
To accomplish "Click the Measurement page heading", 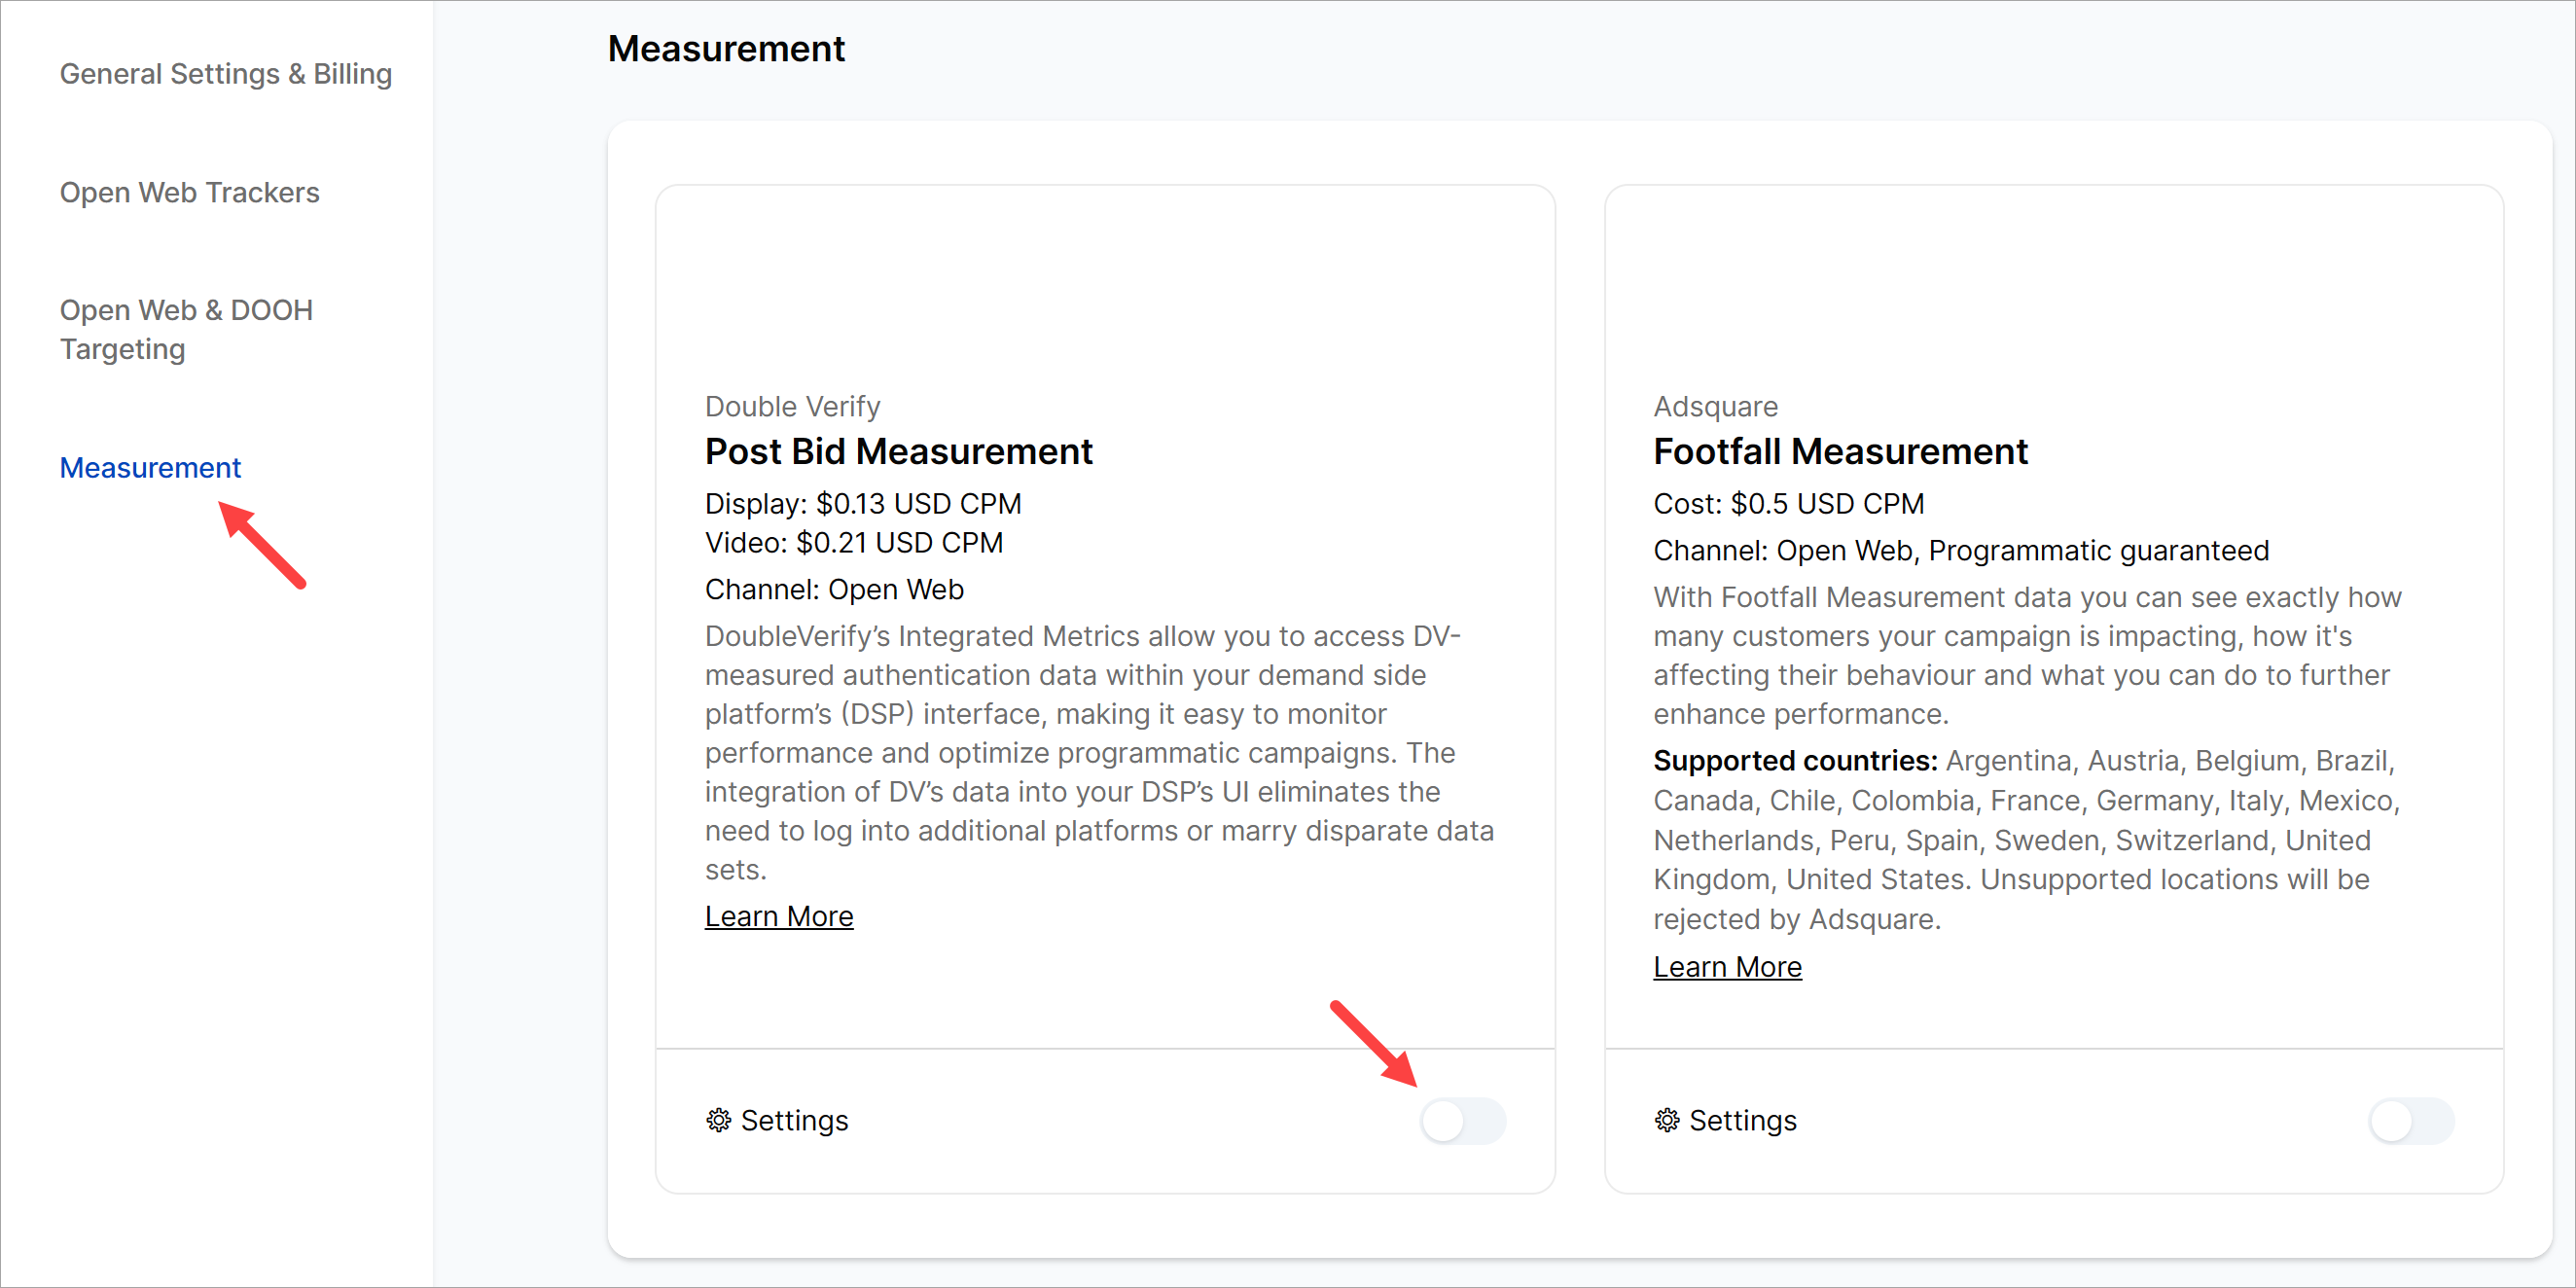I will click(x=726, y=48).
